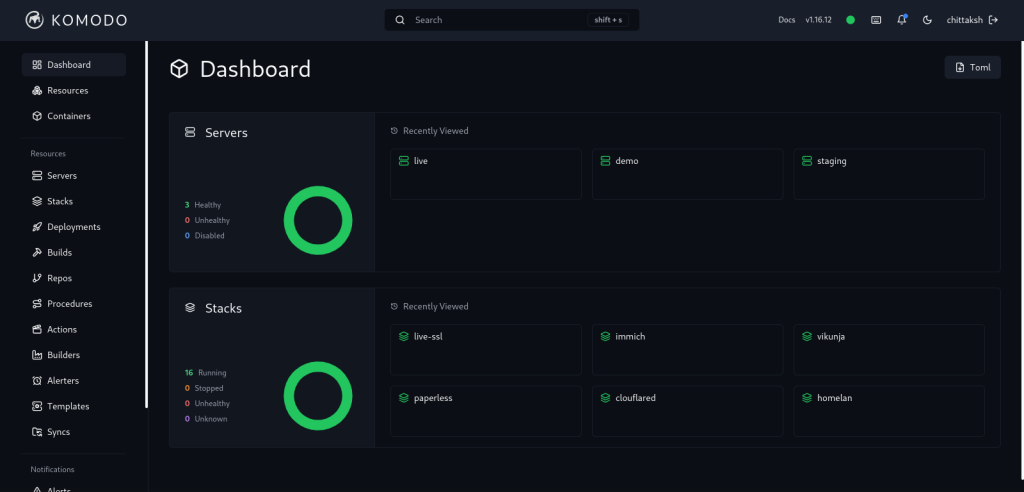This screenshot has width=1024, height=492.
Task: Click the sidebar vertical scrollbar
Action: [147, 224]
